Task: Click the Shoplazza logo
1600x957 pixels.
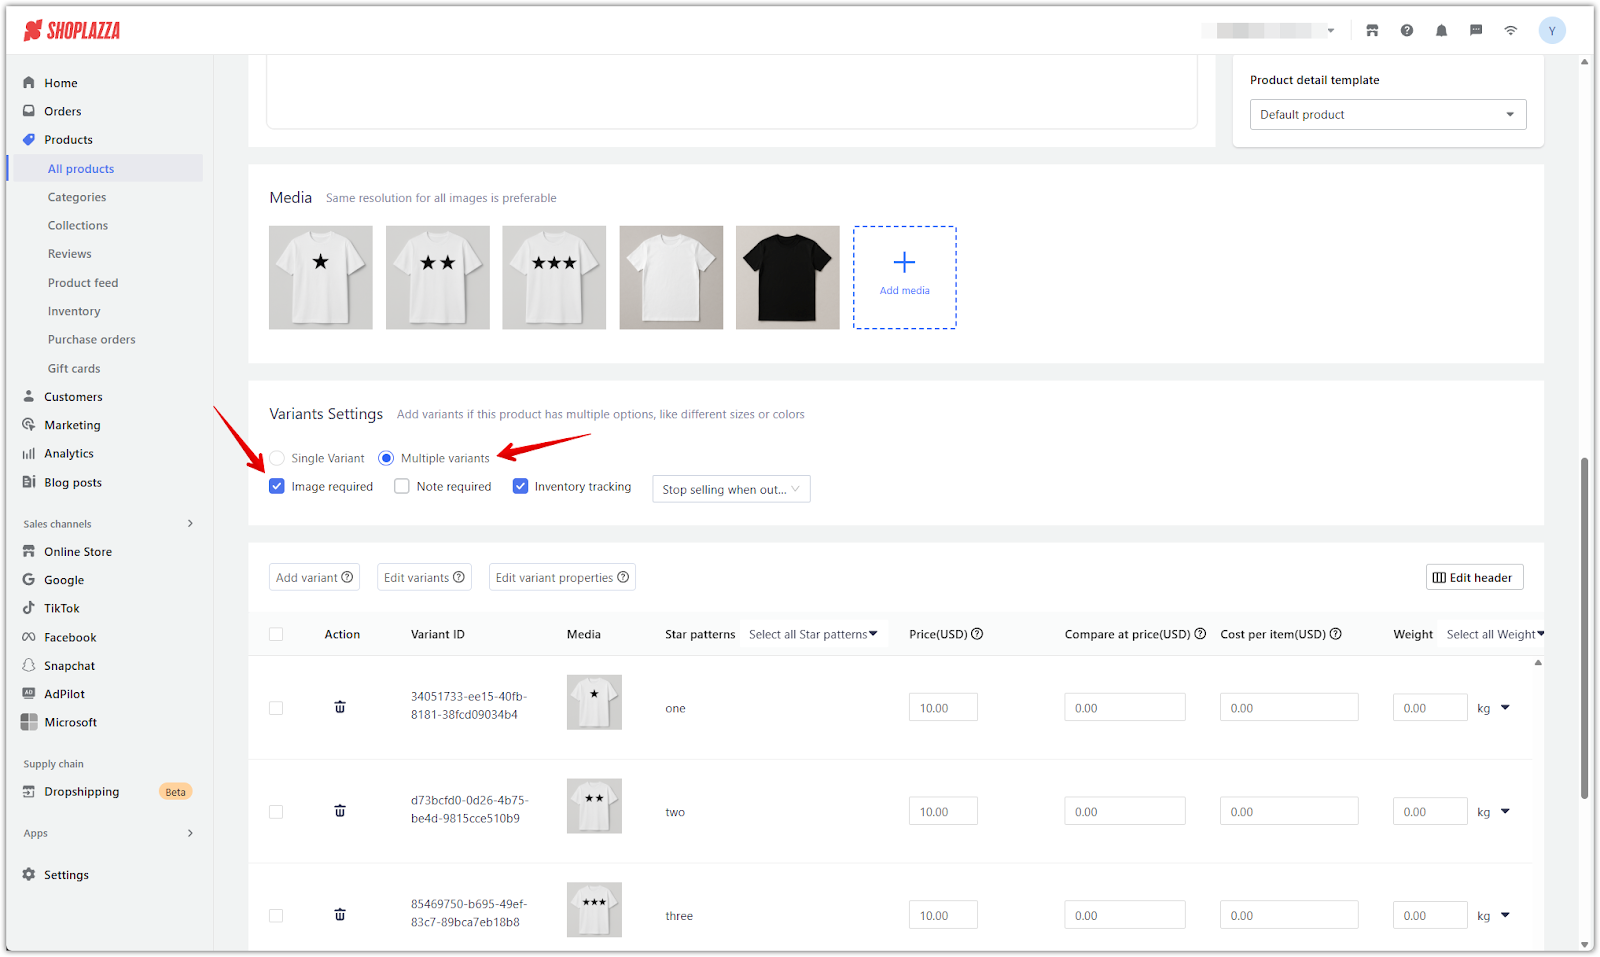Action: (x=71, y=31)
